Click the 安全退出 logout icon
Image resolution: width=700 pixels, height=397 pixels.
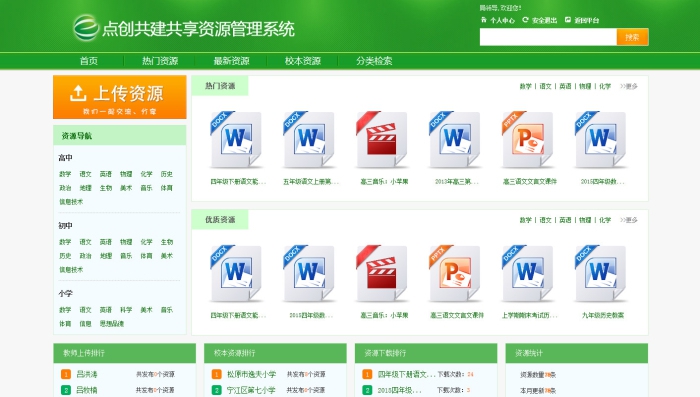coord(525,20)
